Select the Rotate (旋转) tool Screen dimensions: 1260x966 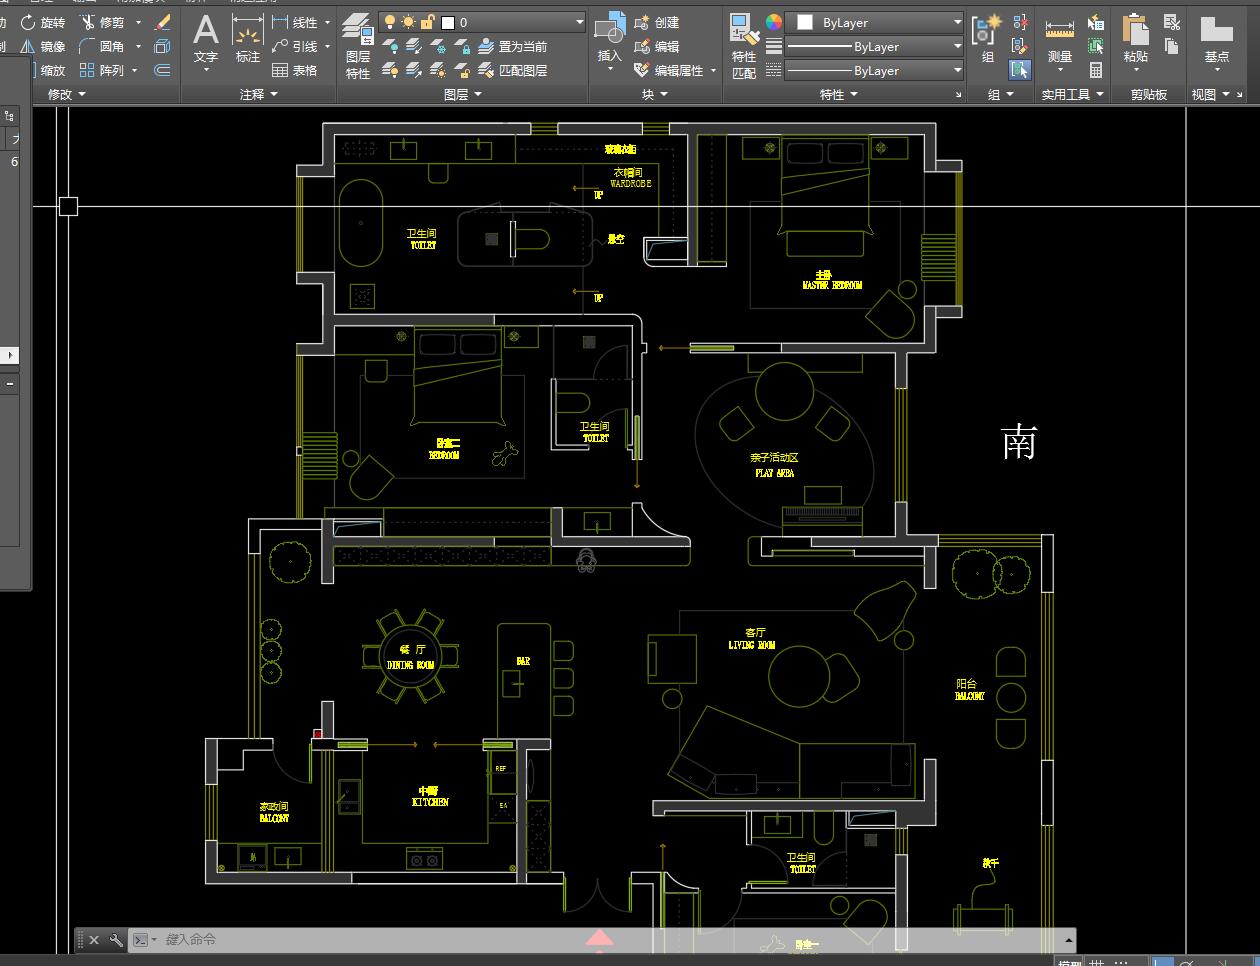(43, 22)
